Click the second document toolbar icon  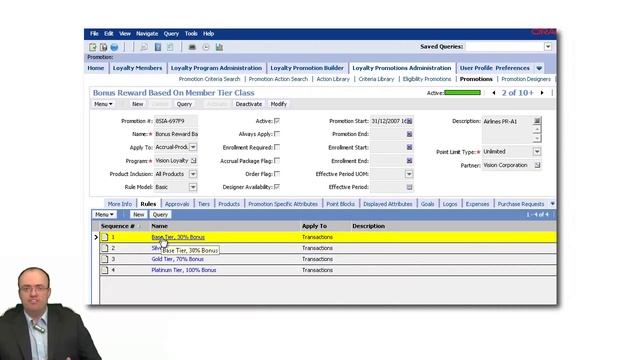click(103, 47)
